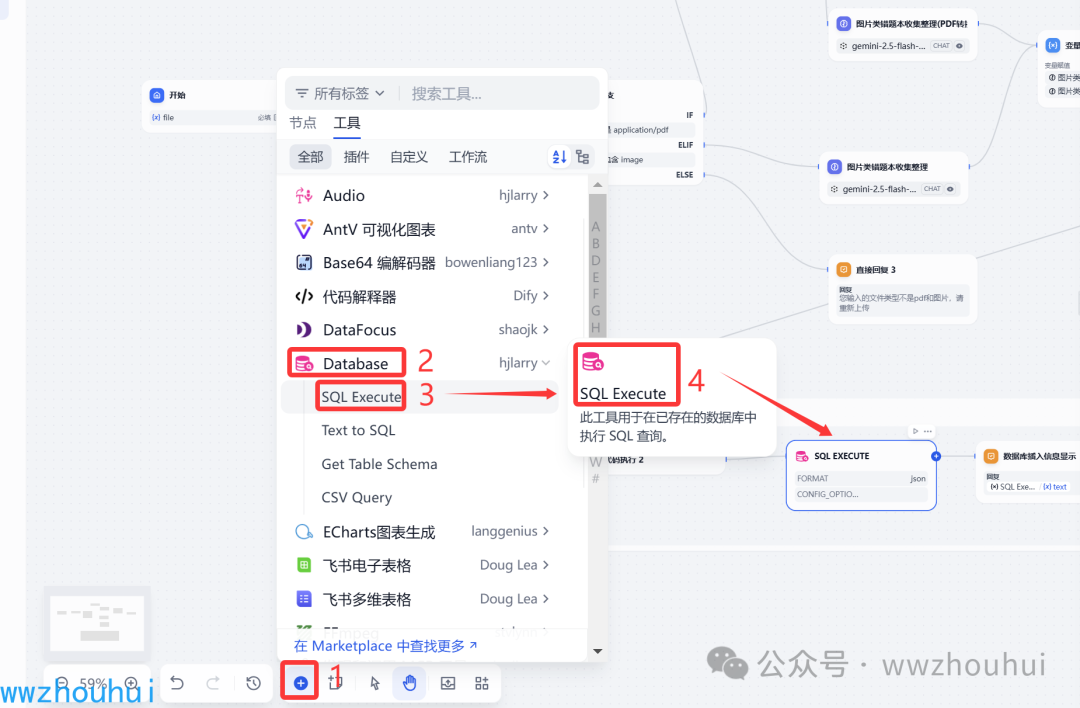Viewport: 1080px width, 708px height.
Task: Select the hand pan mode tool
Action: [x=410, y=683]
